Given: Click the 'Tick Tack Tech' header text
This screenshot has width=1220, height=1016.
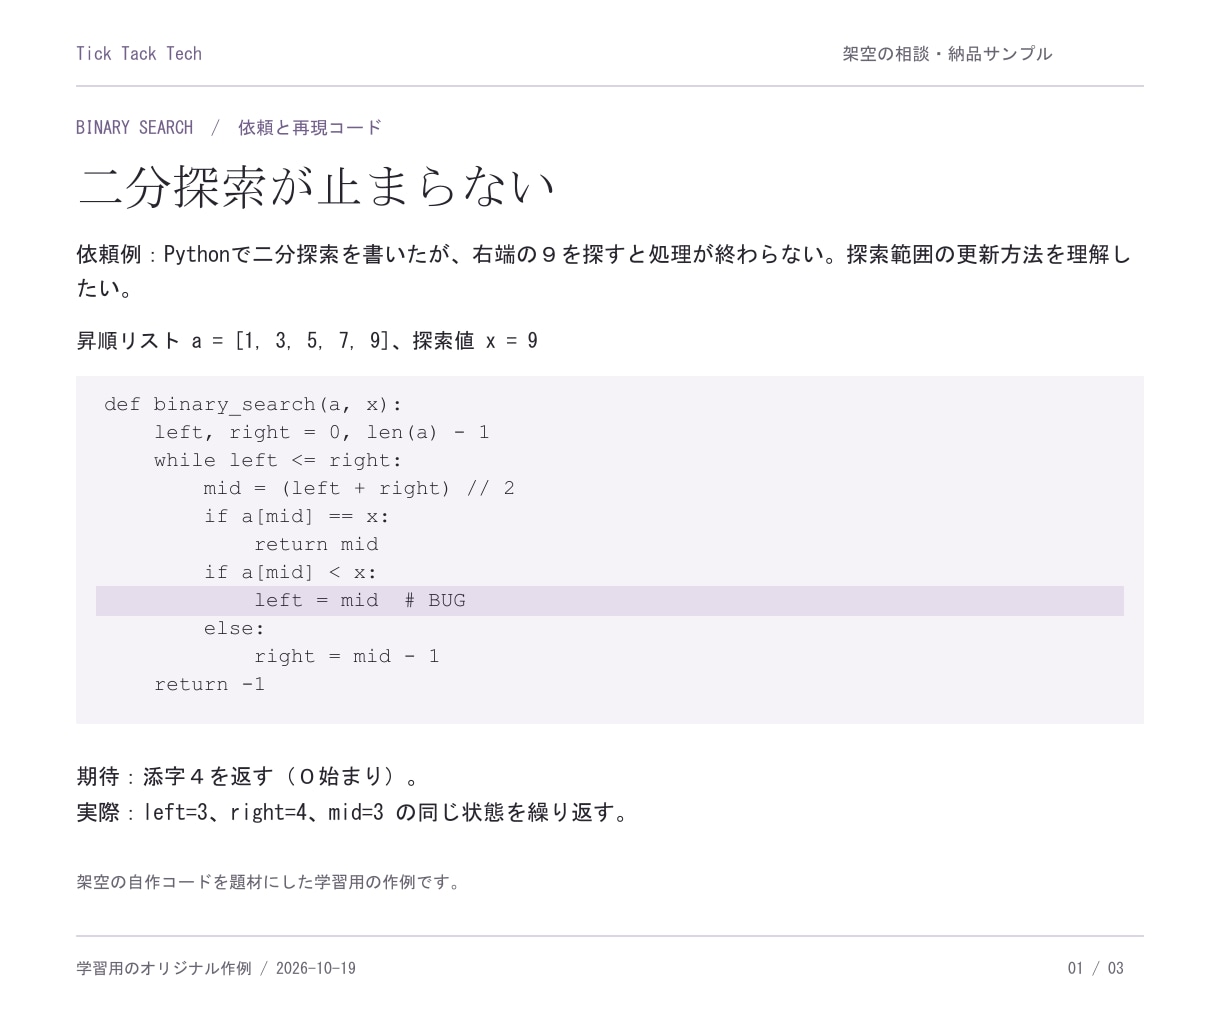Looking at the screenshot, I should pyautogui.click(x=139, y=54).
